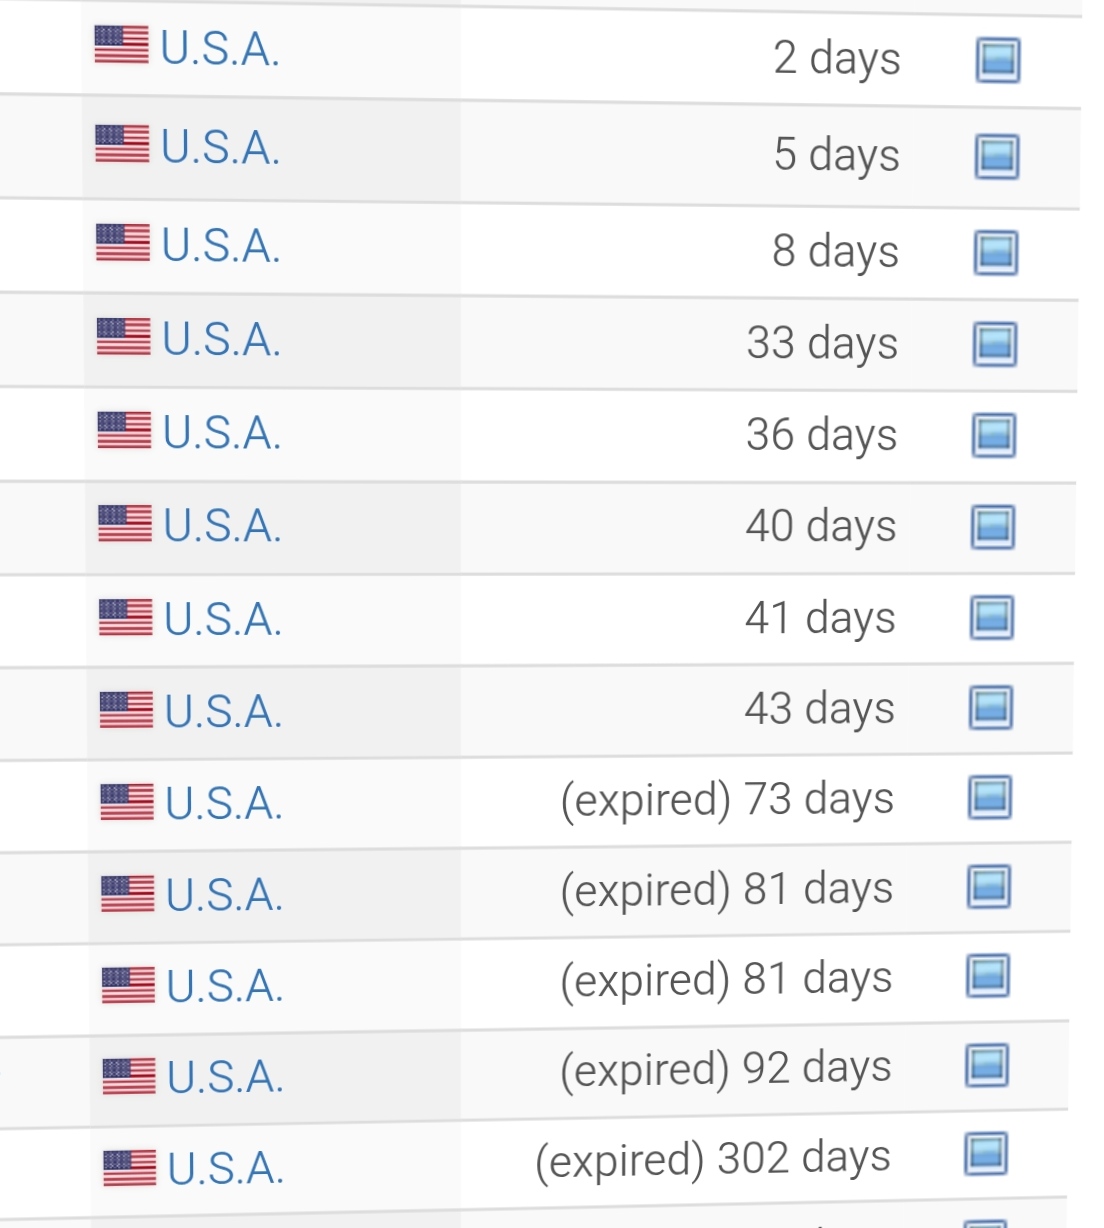
Task: Open the screen icon for expired 92 days
Action: pyautogui.click(x=986, y=1065)
